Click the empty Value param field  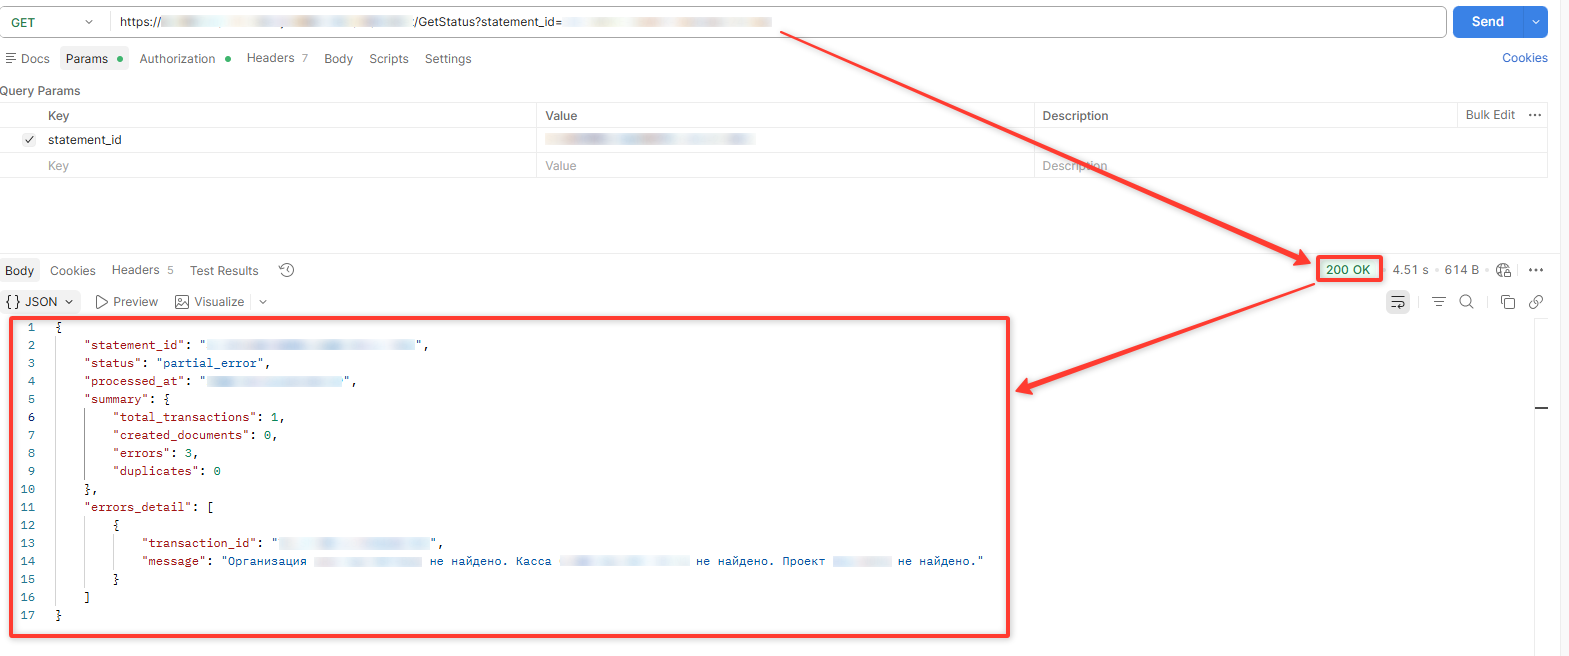coord(785,166)
